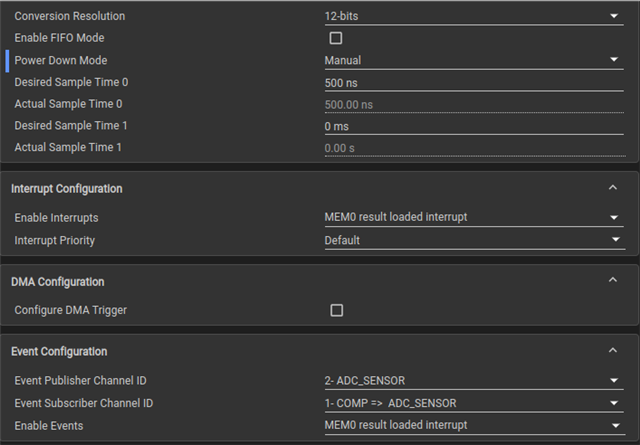Open the Interrupt Priority dropdown arrow

(616, 240)
